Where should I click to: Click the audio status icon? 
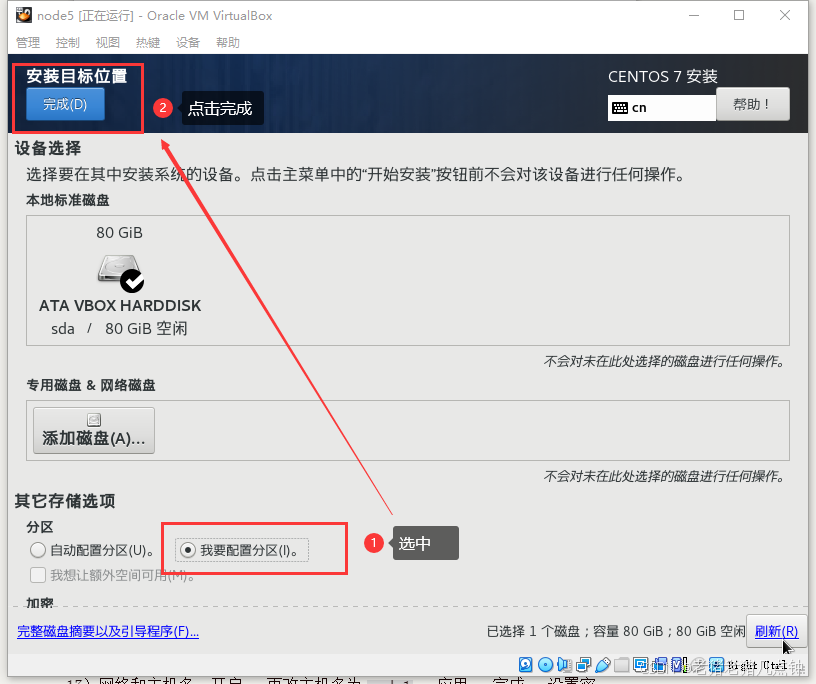[564, 665]
